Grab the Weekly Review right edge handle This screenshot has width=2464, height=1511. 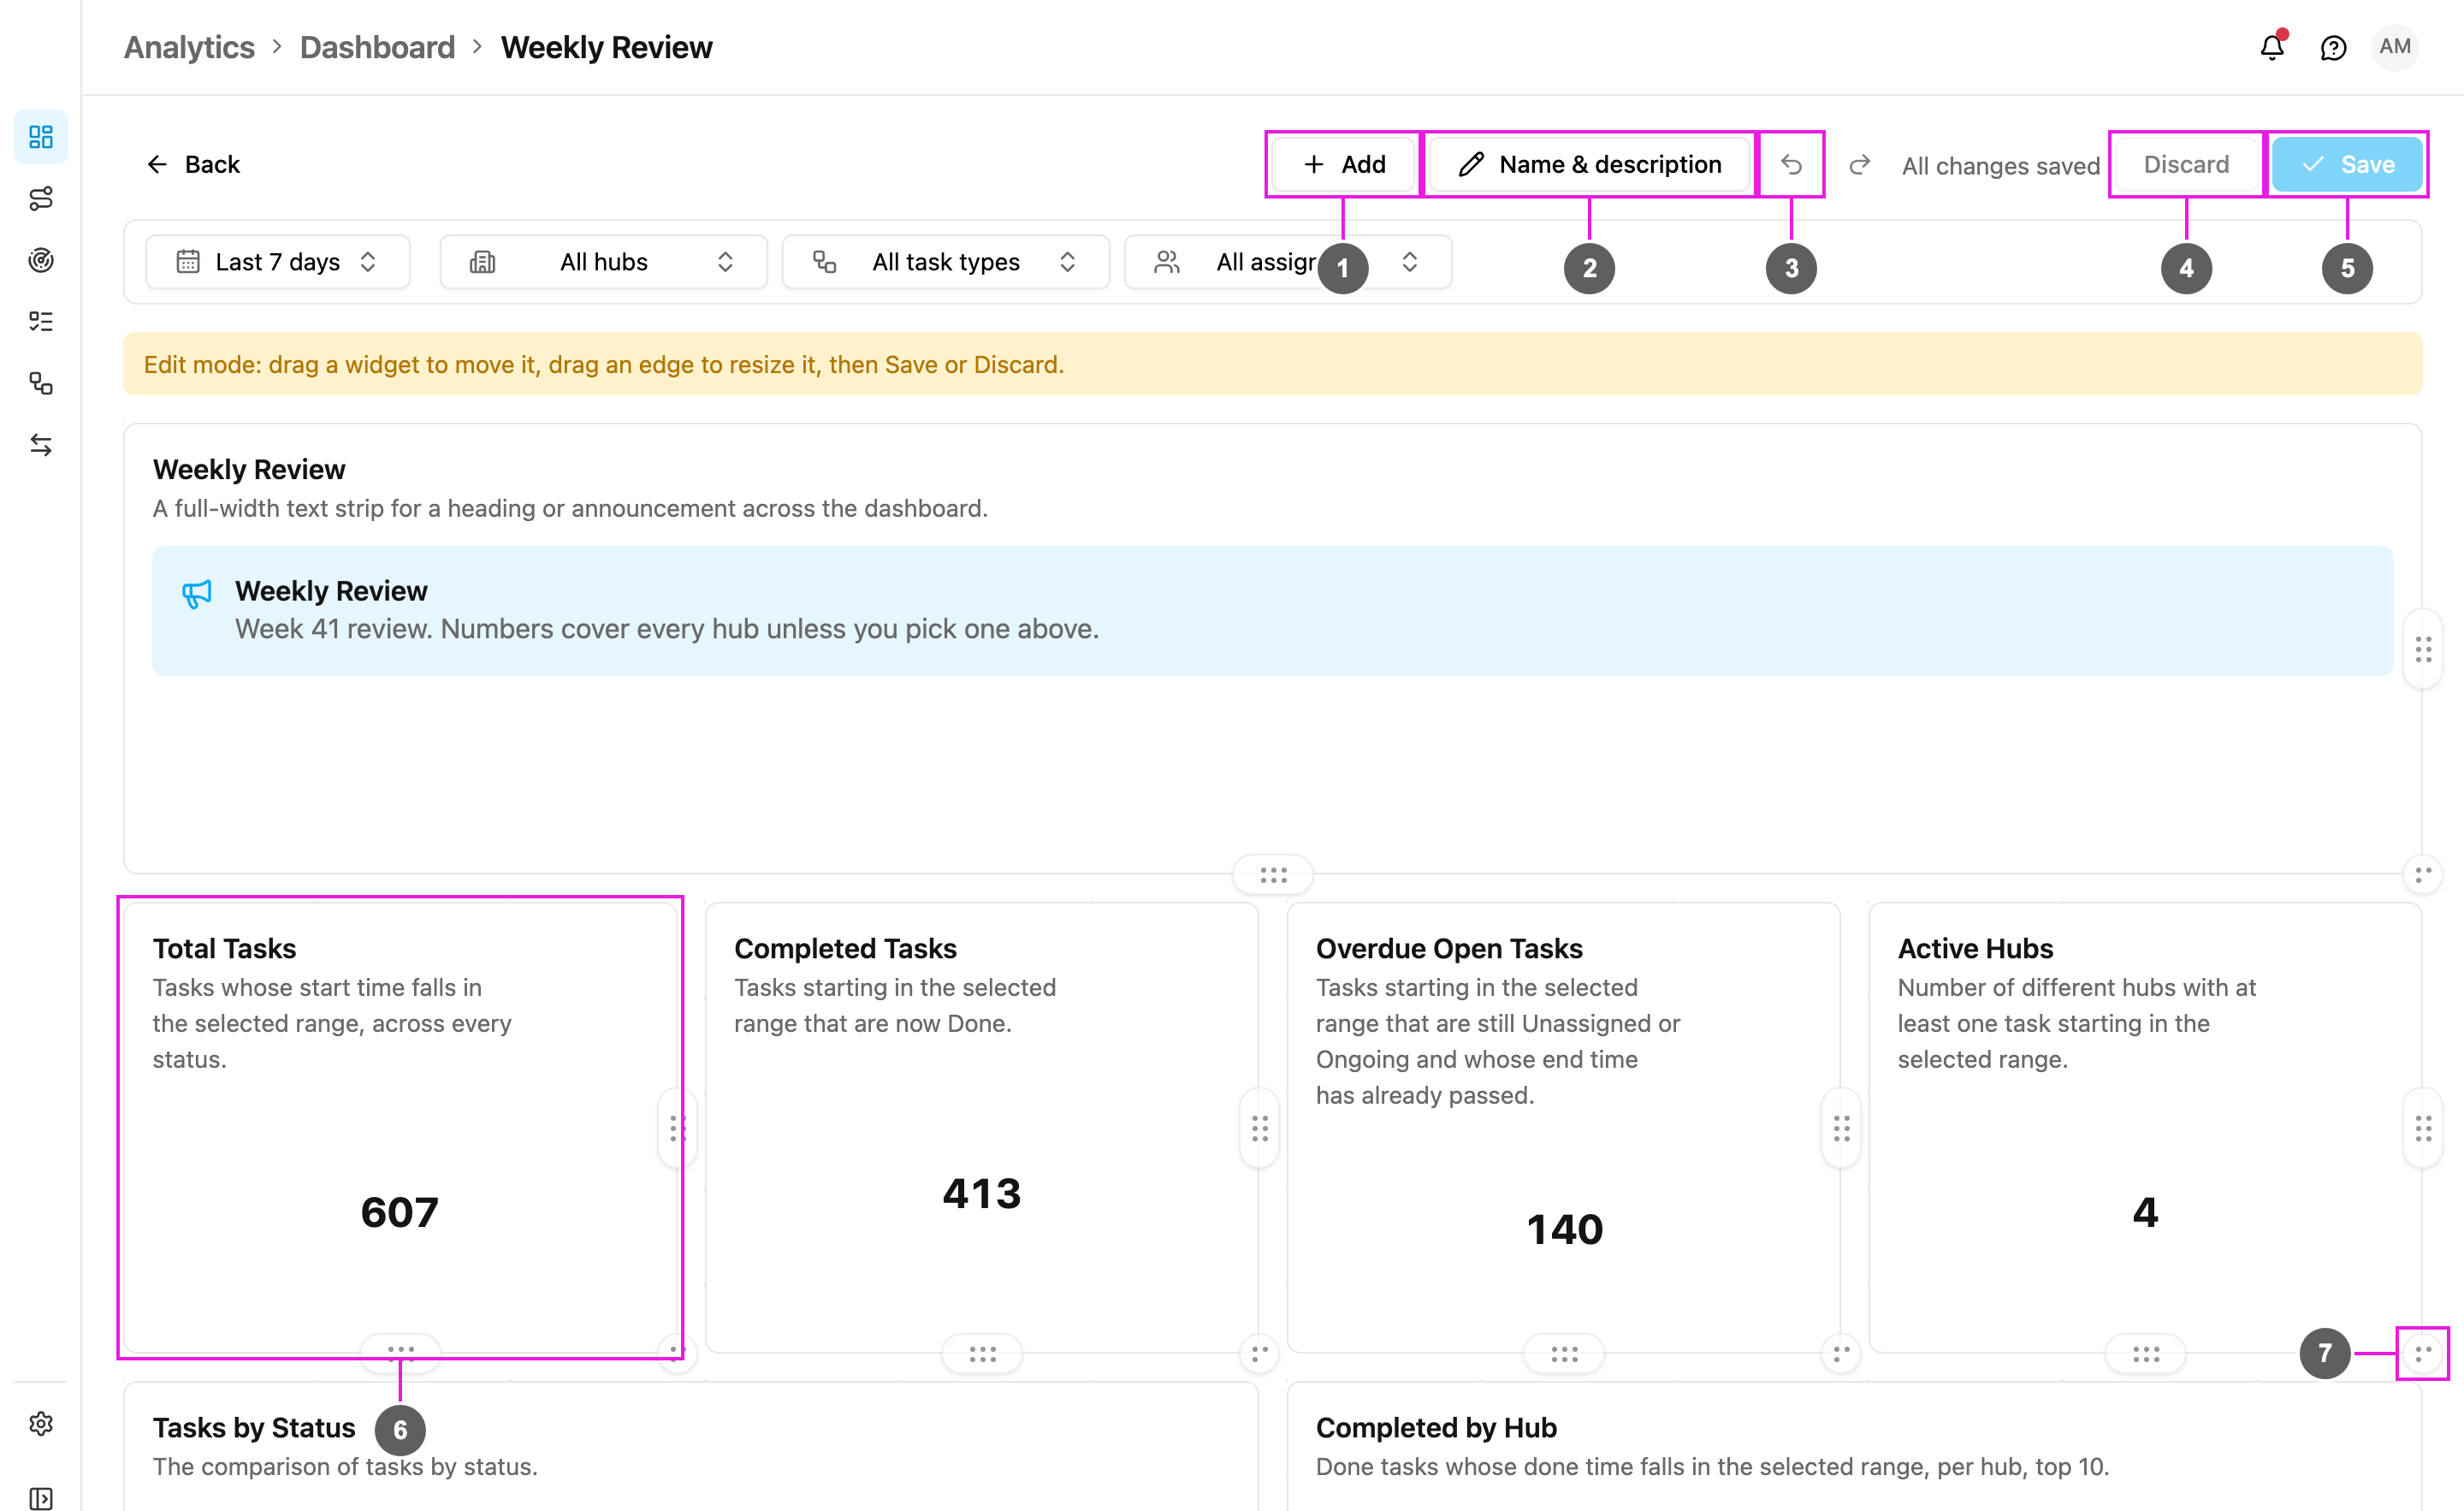point(2423,650)
